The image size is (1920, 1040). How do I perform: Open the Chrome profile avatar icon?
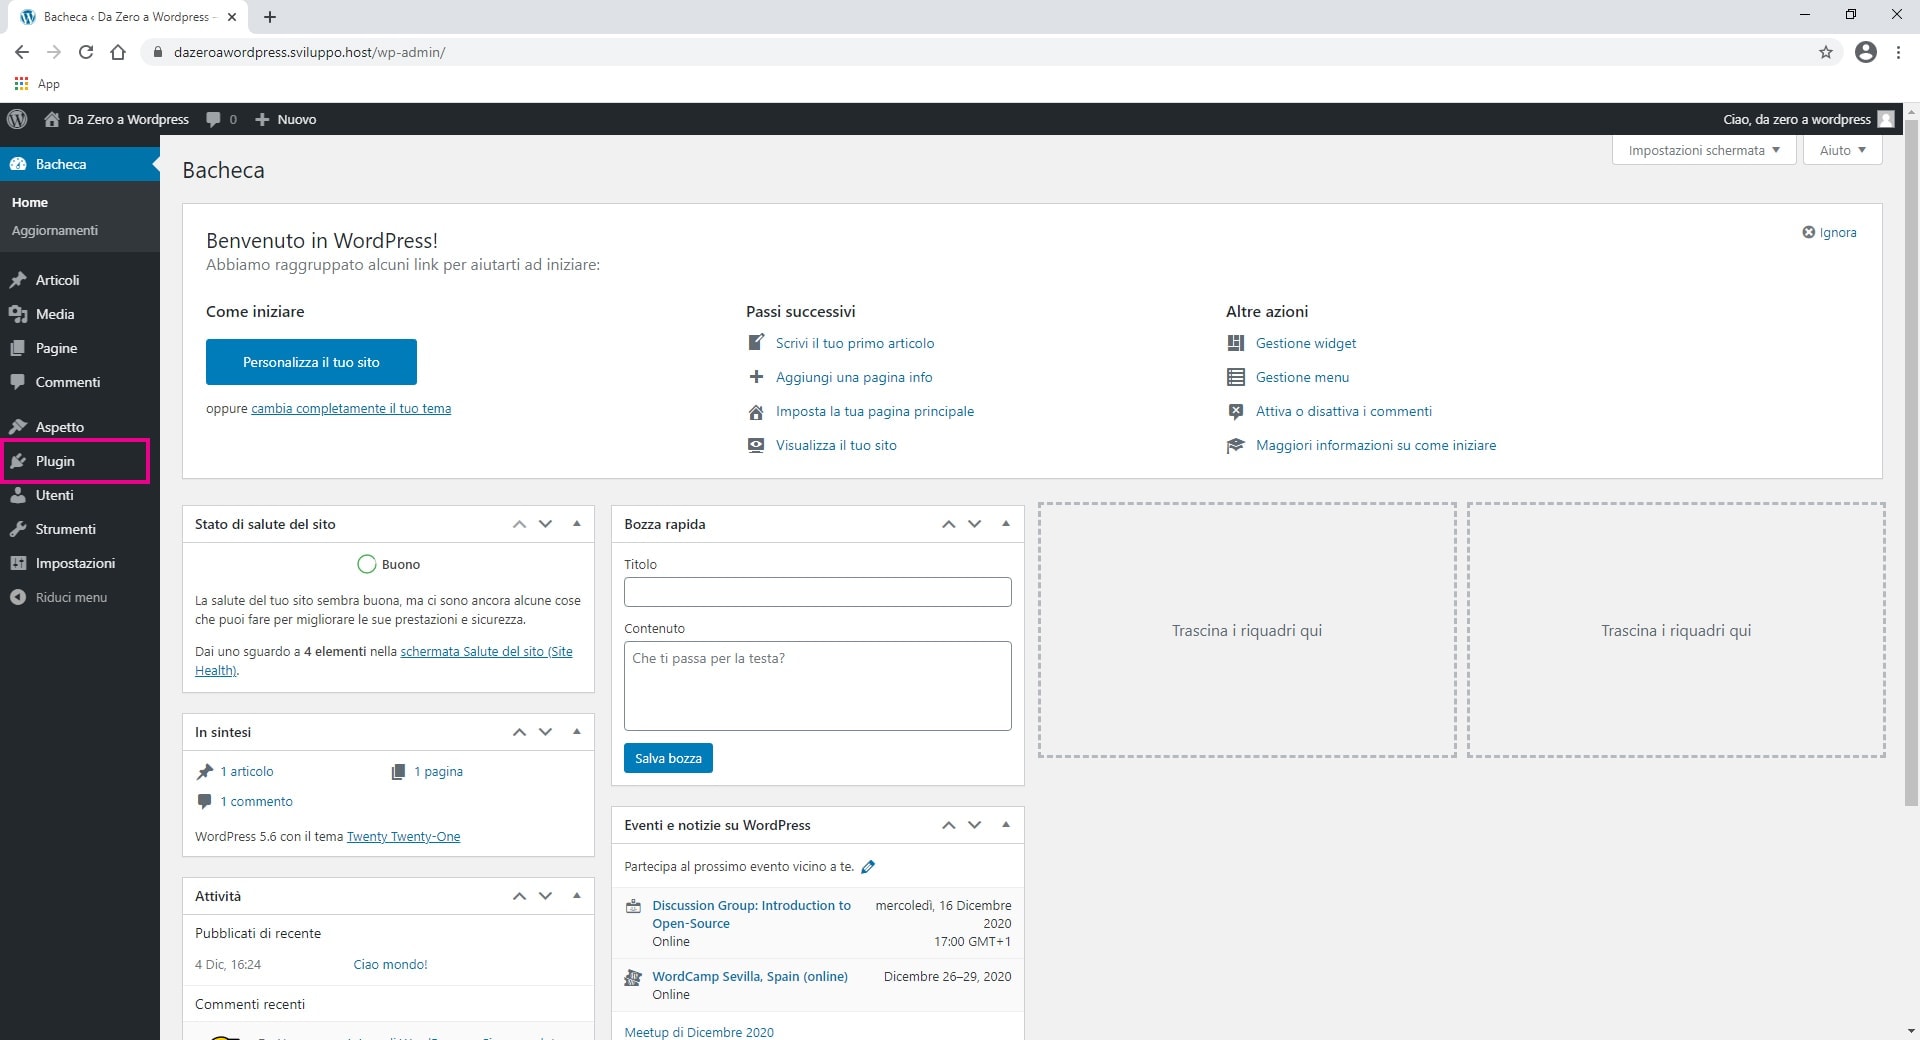click(x=1866, y=52)
